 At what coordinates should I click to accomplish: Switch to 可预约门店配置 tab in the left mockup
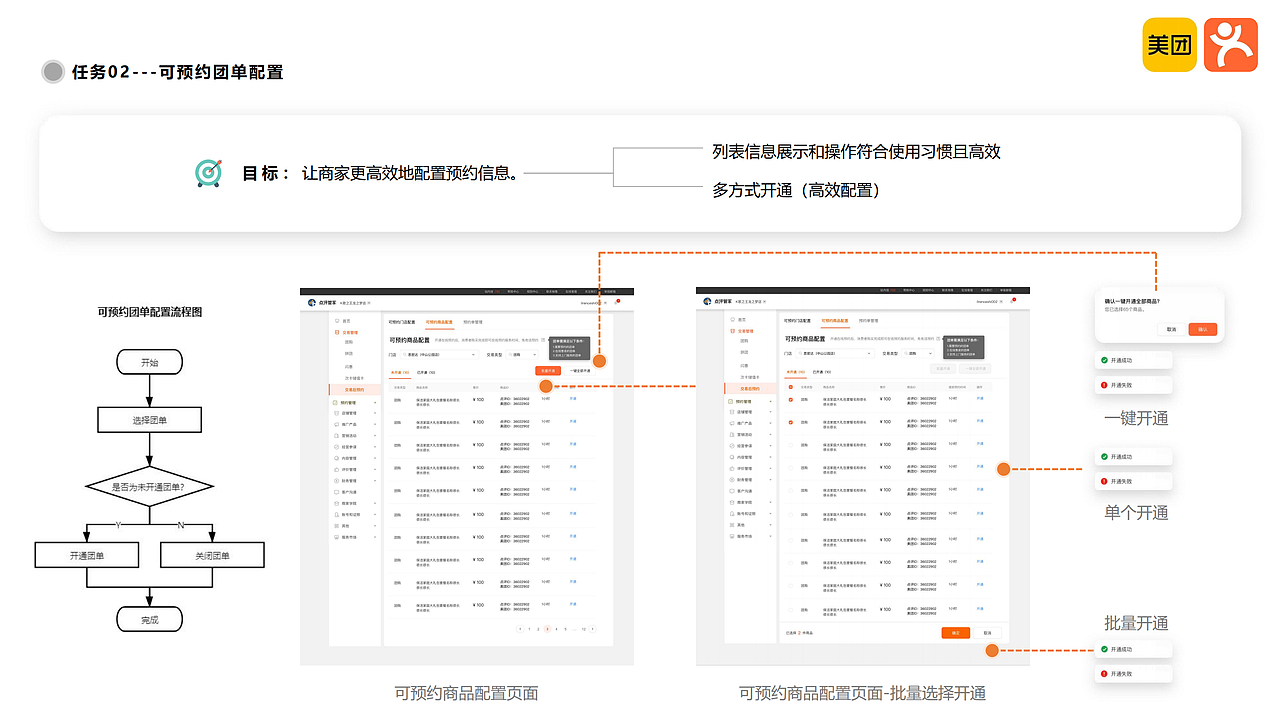pos(402,322)
